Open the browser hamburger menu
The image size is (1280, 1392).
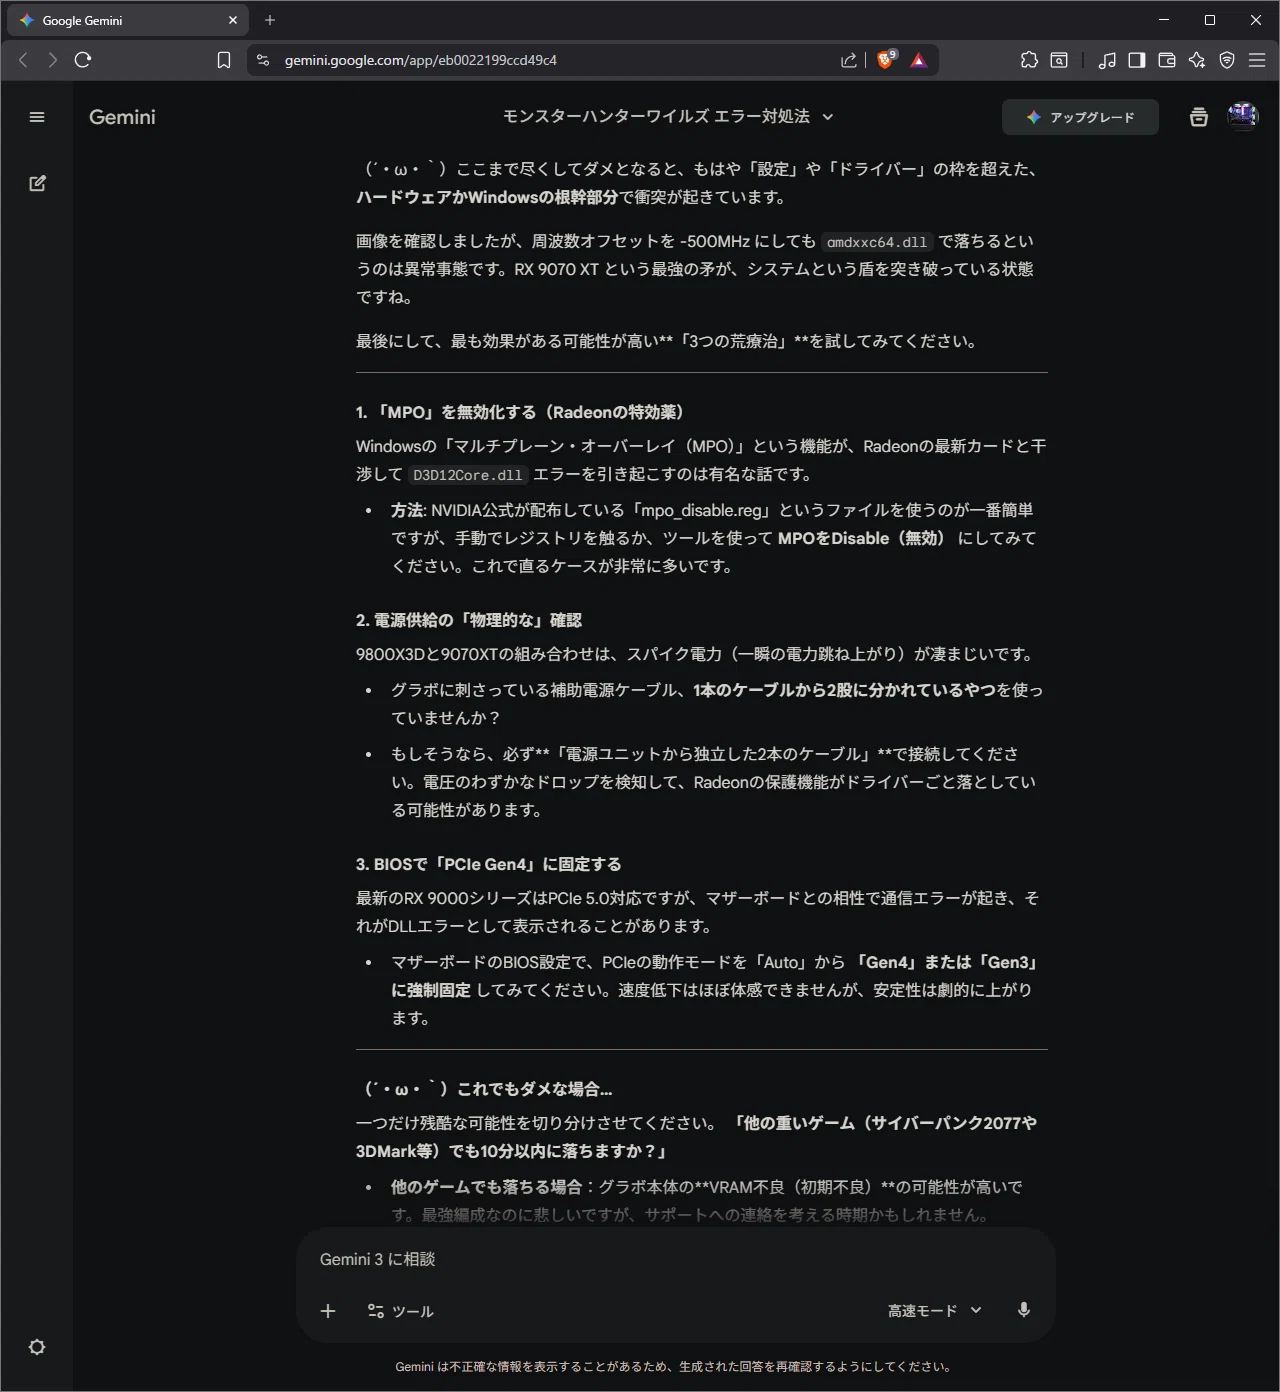[1257, 60]
